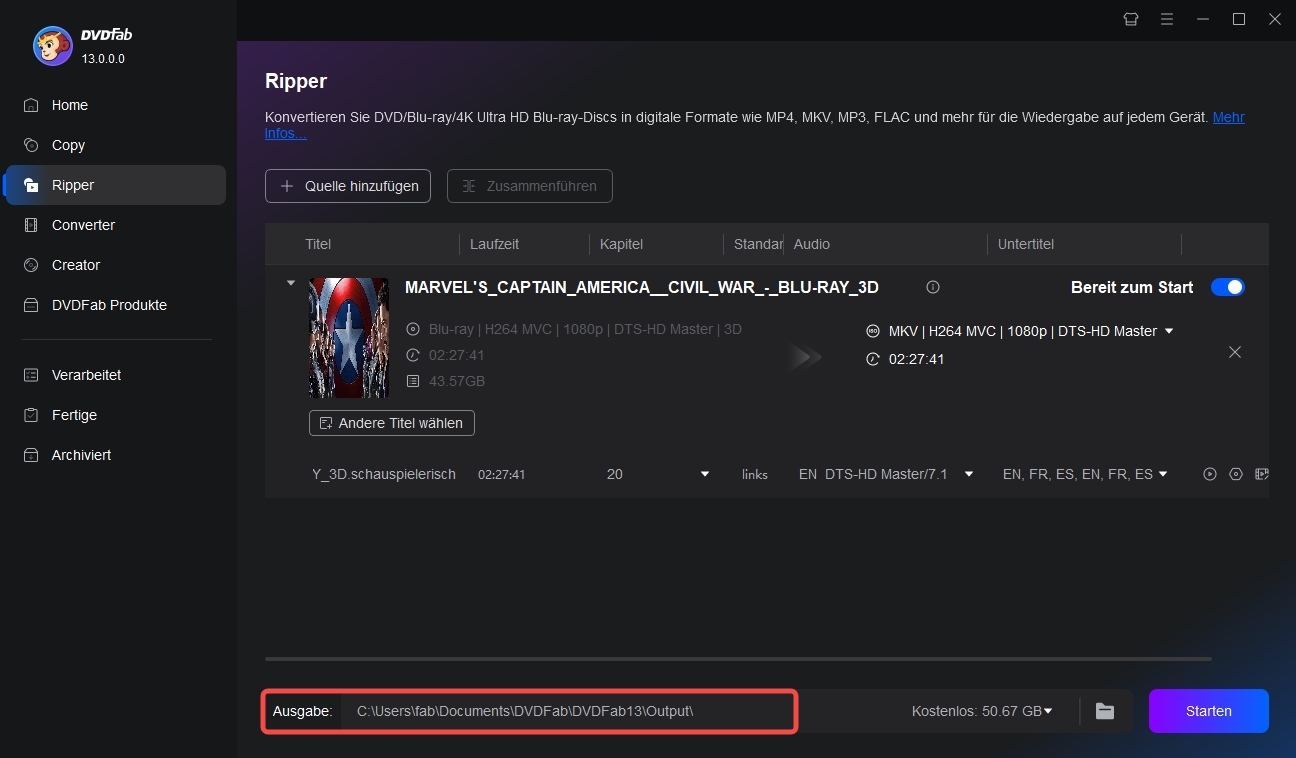Click the Zusammenführen button

point(530,186)
